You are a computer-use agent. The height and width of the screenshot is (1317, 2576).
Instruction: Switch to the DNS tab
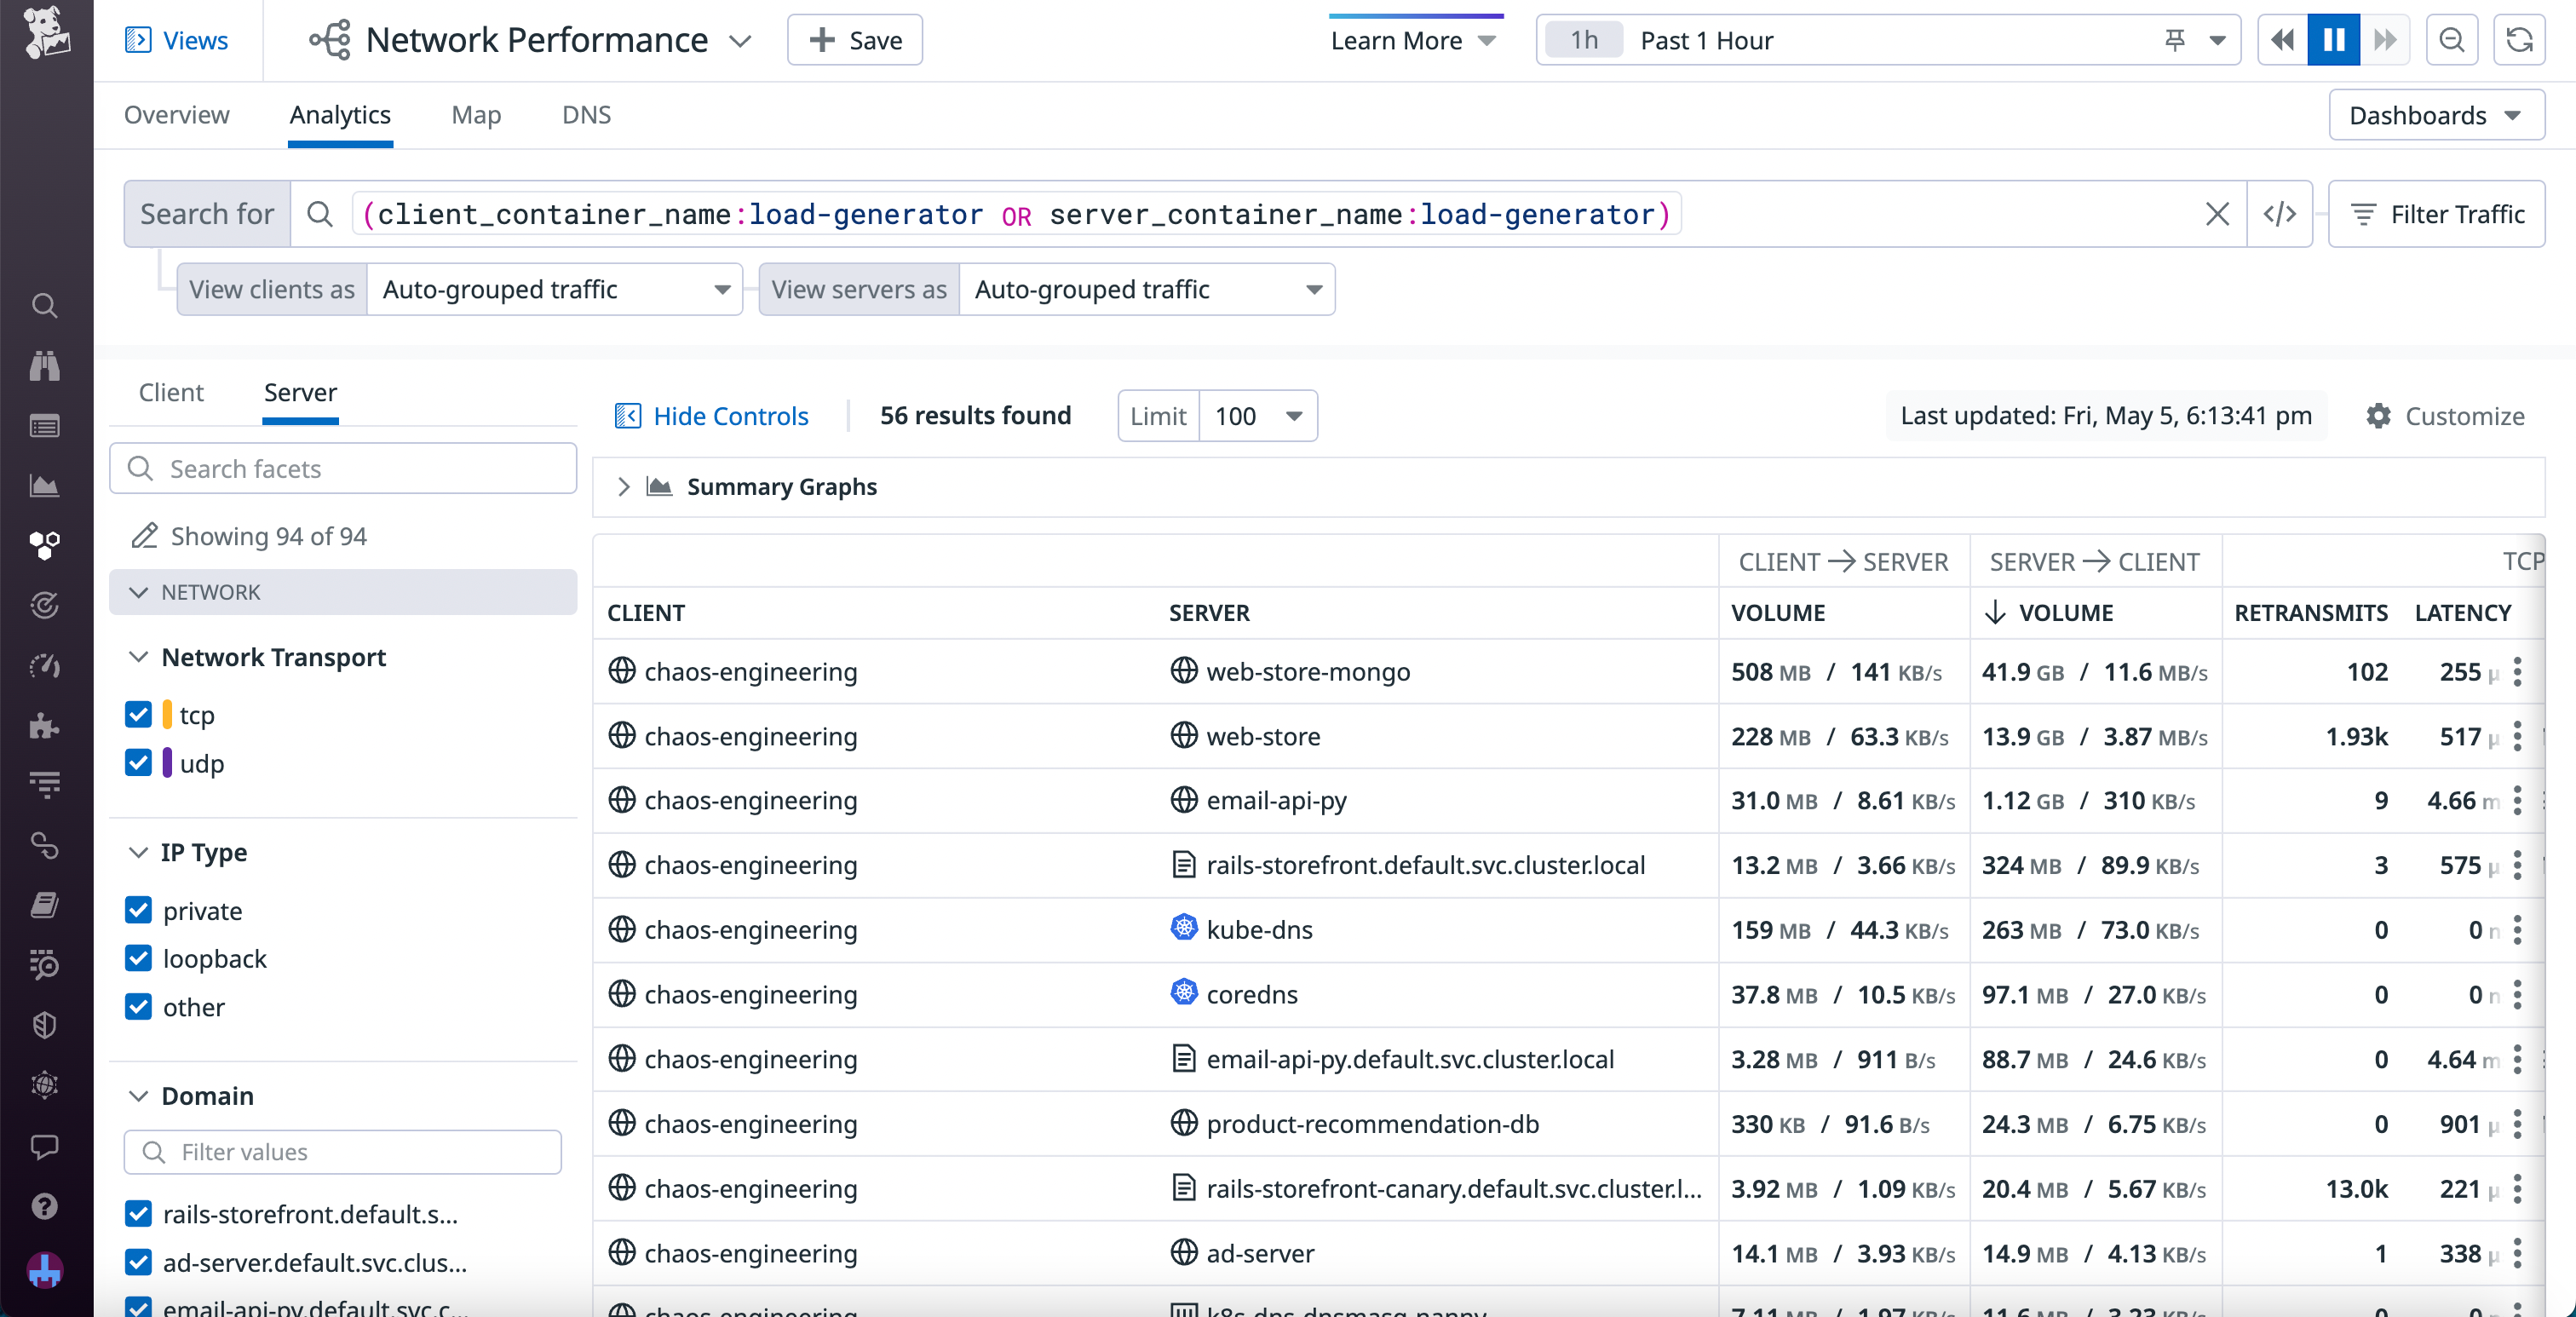click(x=586, y=115)
